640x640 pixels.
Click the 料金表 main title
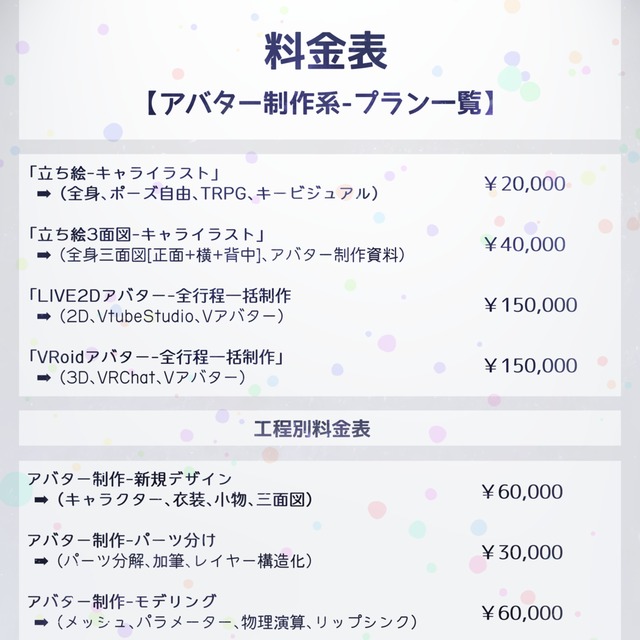(x=325, y=51)
